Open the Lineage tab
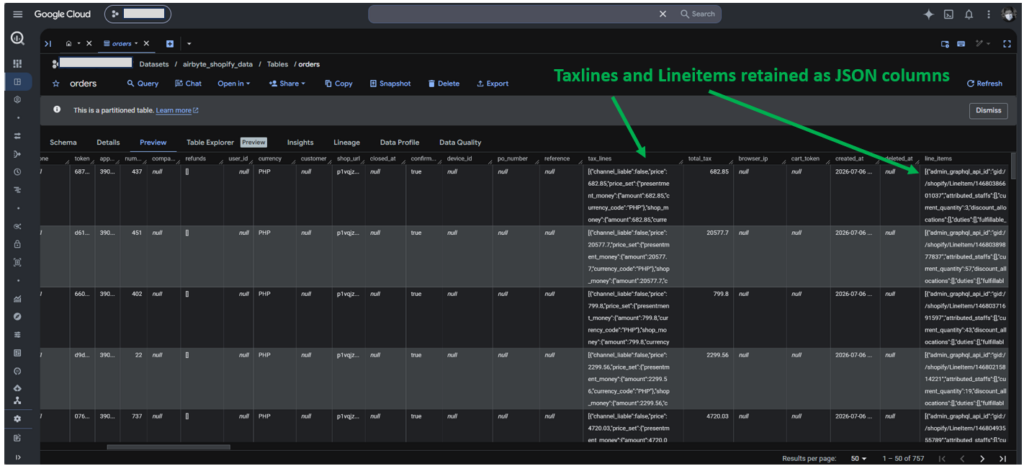This screenshot has height=466, width=1024. (347, 142)
